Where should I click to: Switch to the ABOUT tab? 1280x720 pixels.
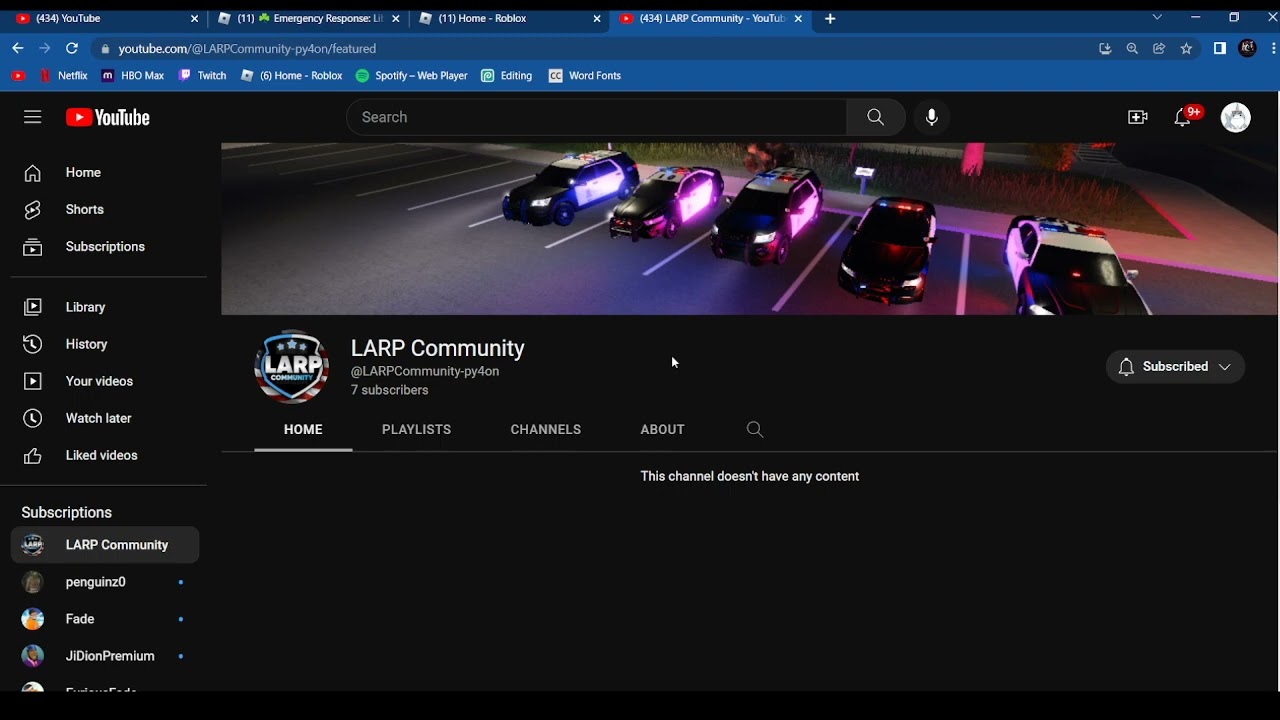pyautogui.click(x=662, y=430)
